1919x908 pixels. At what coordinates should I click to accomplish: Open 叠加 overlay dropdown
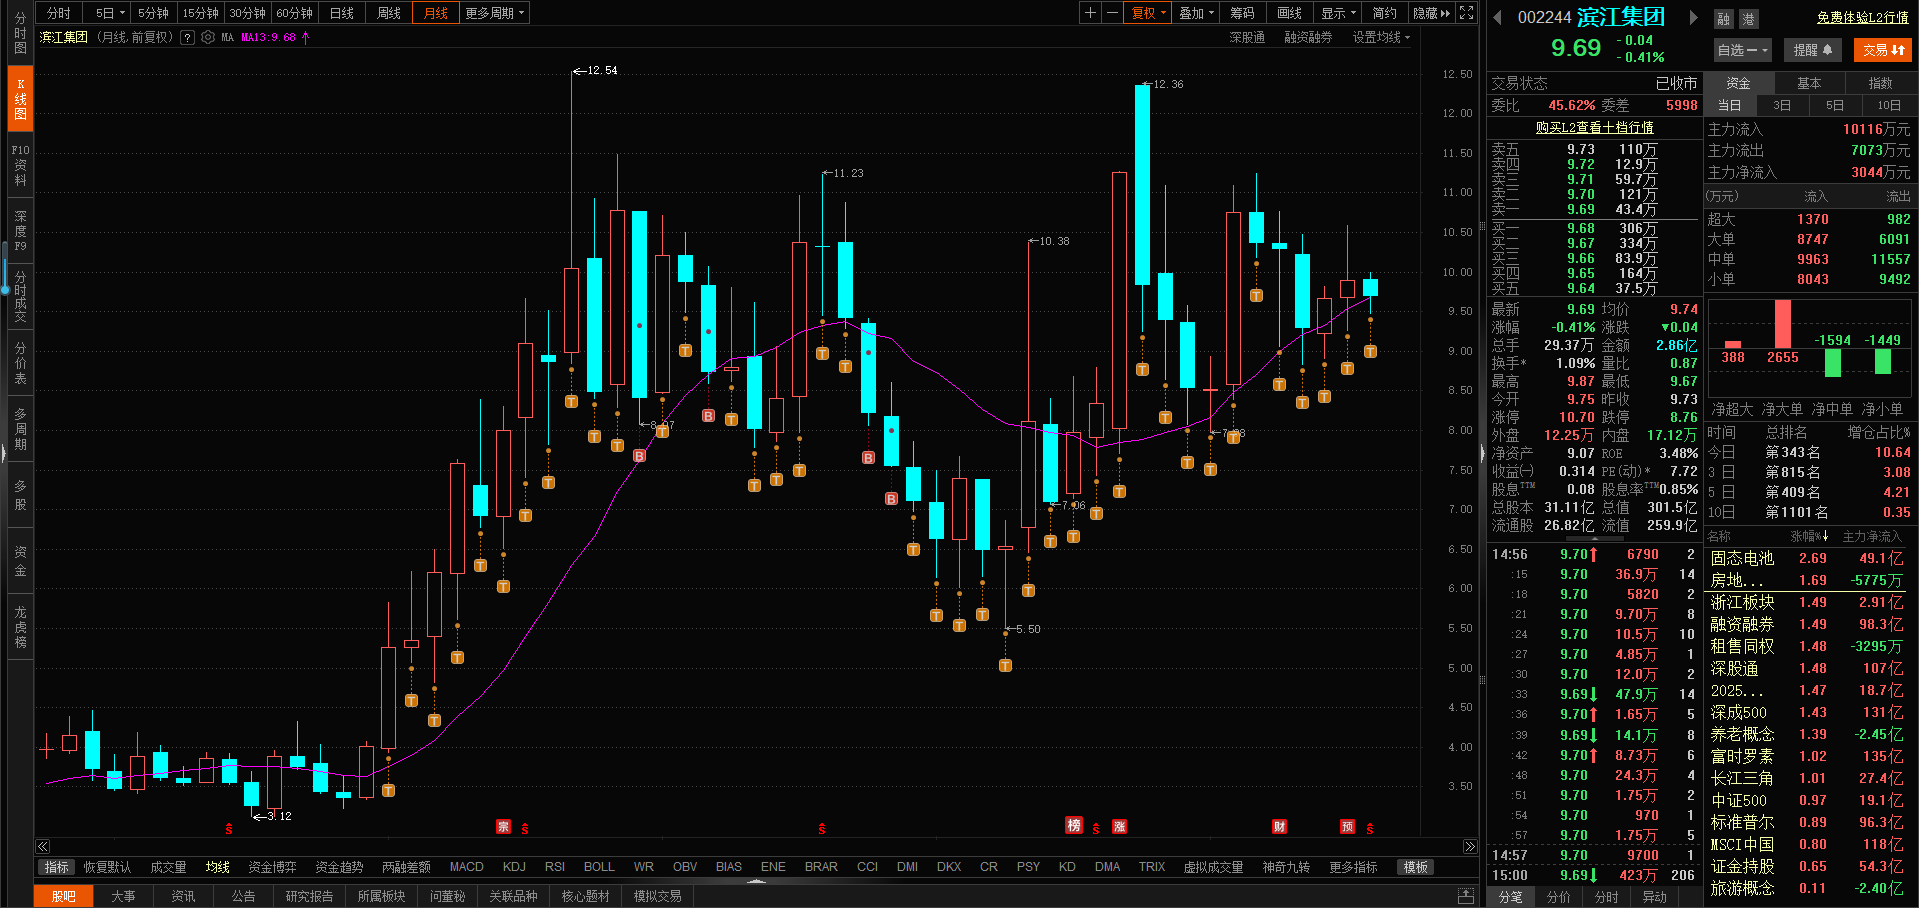pos(1196,13)
